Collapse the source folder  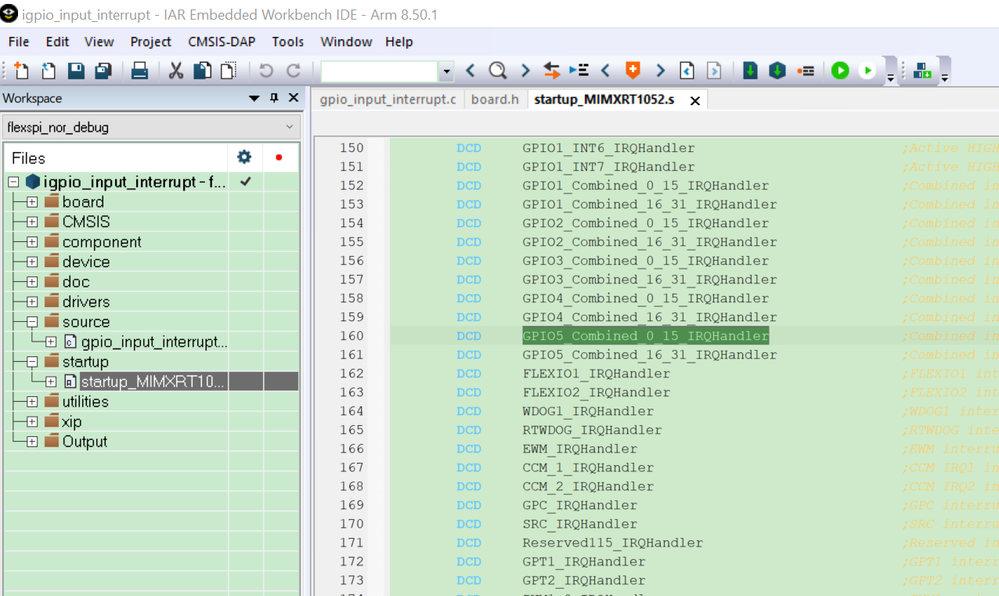coord(32,322)
